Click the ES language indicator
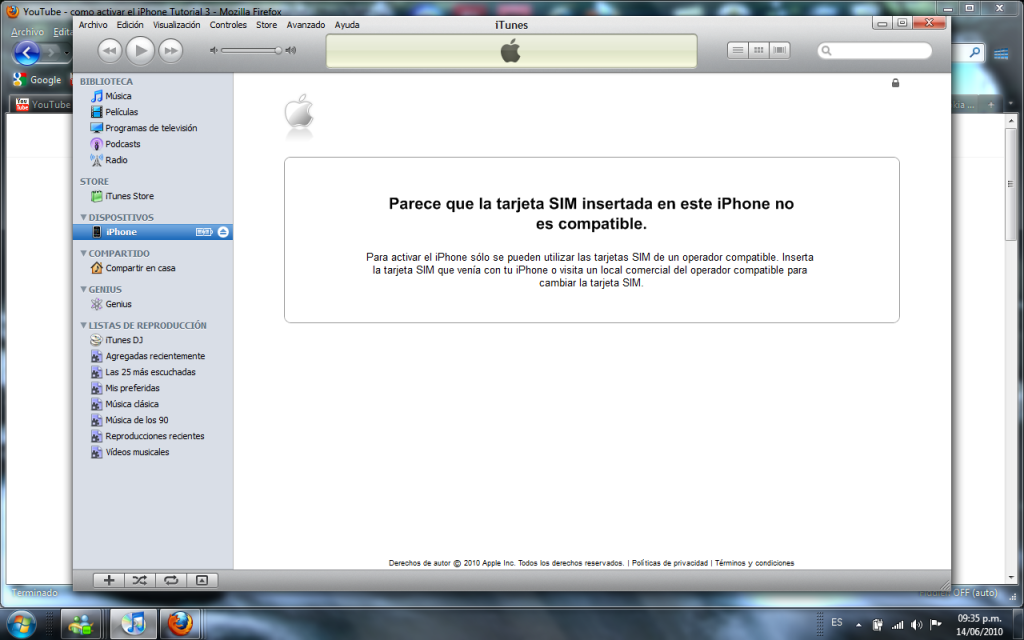This screenshot has width=1024, height=640. pyautogui.click(x=837, y=622)
